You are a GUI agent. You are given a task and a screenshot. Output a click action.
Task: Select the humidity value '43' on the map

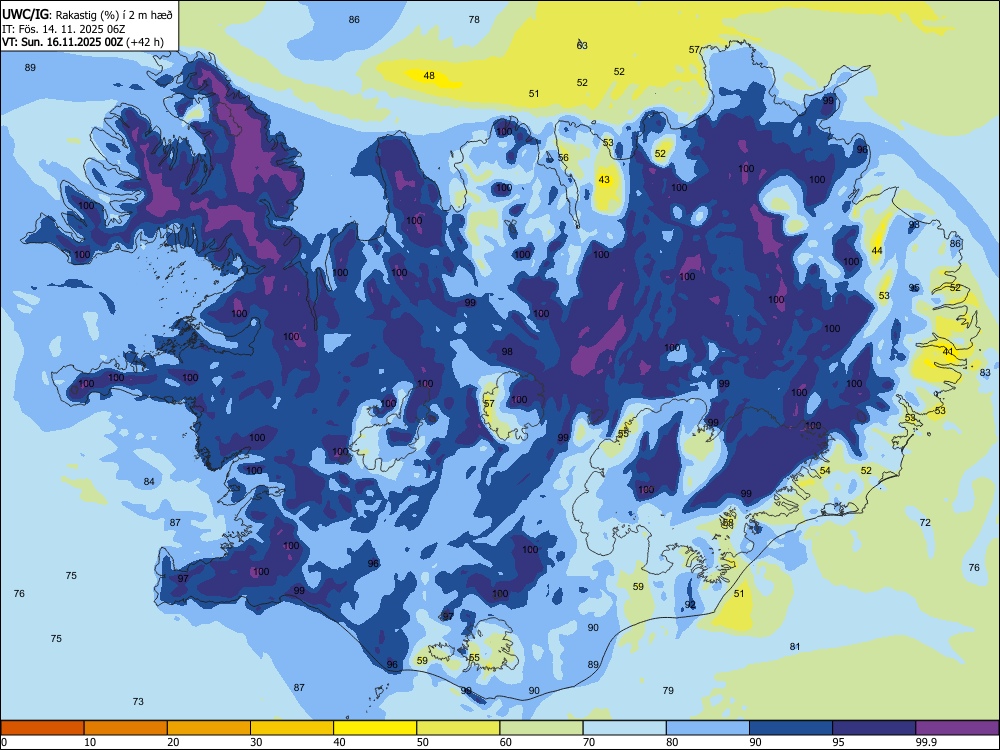click(604, 180)
